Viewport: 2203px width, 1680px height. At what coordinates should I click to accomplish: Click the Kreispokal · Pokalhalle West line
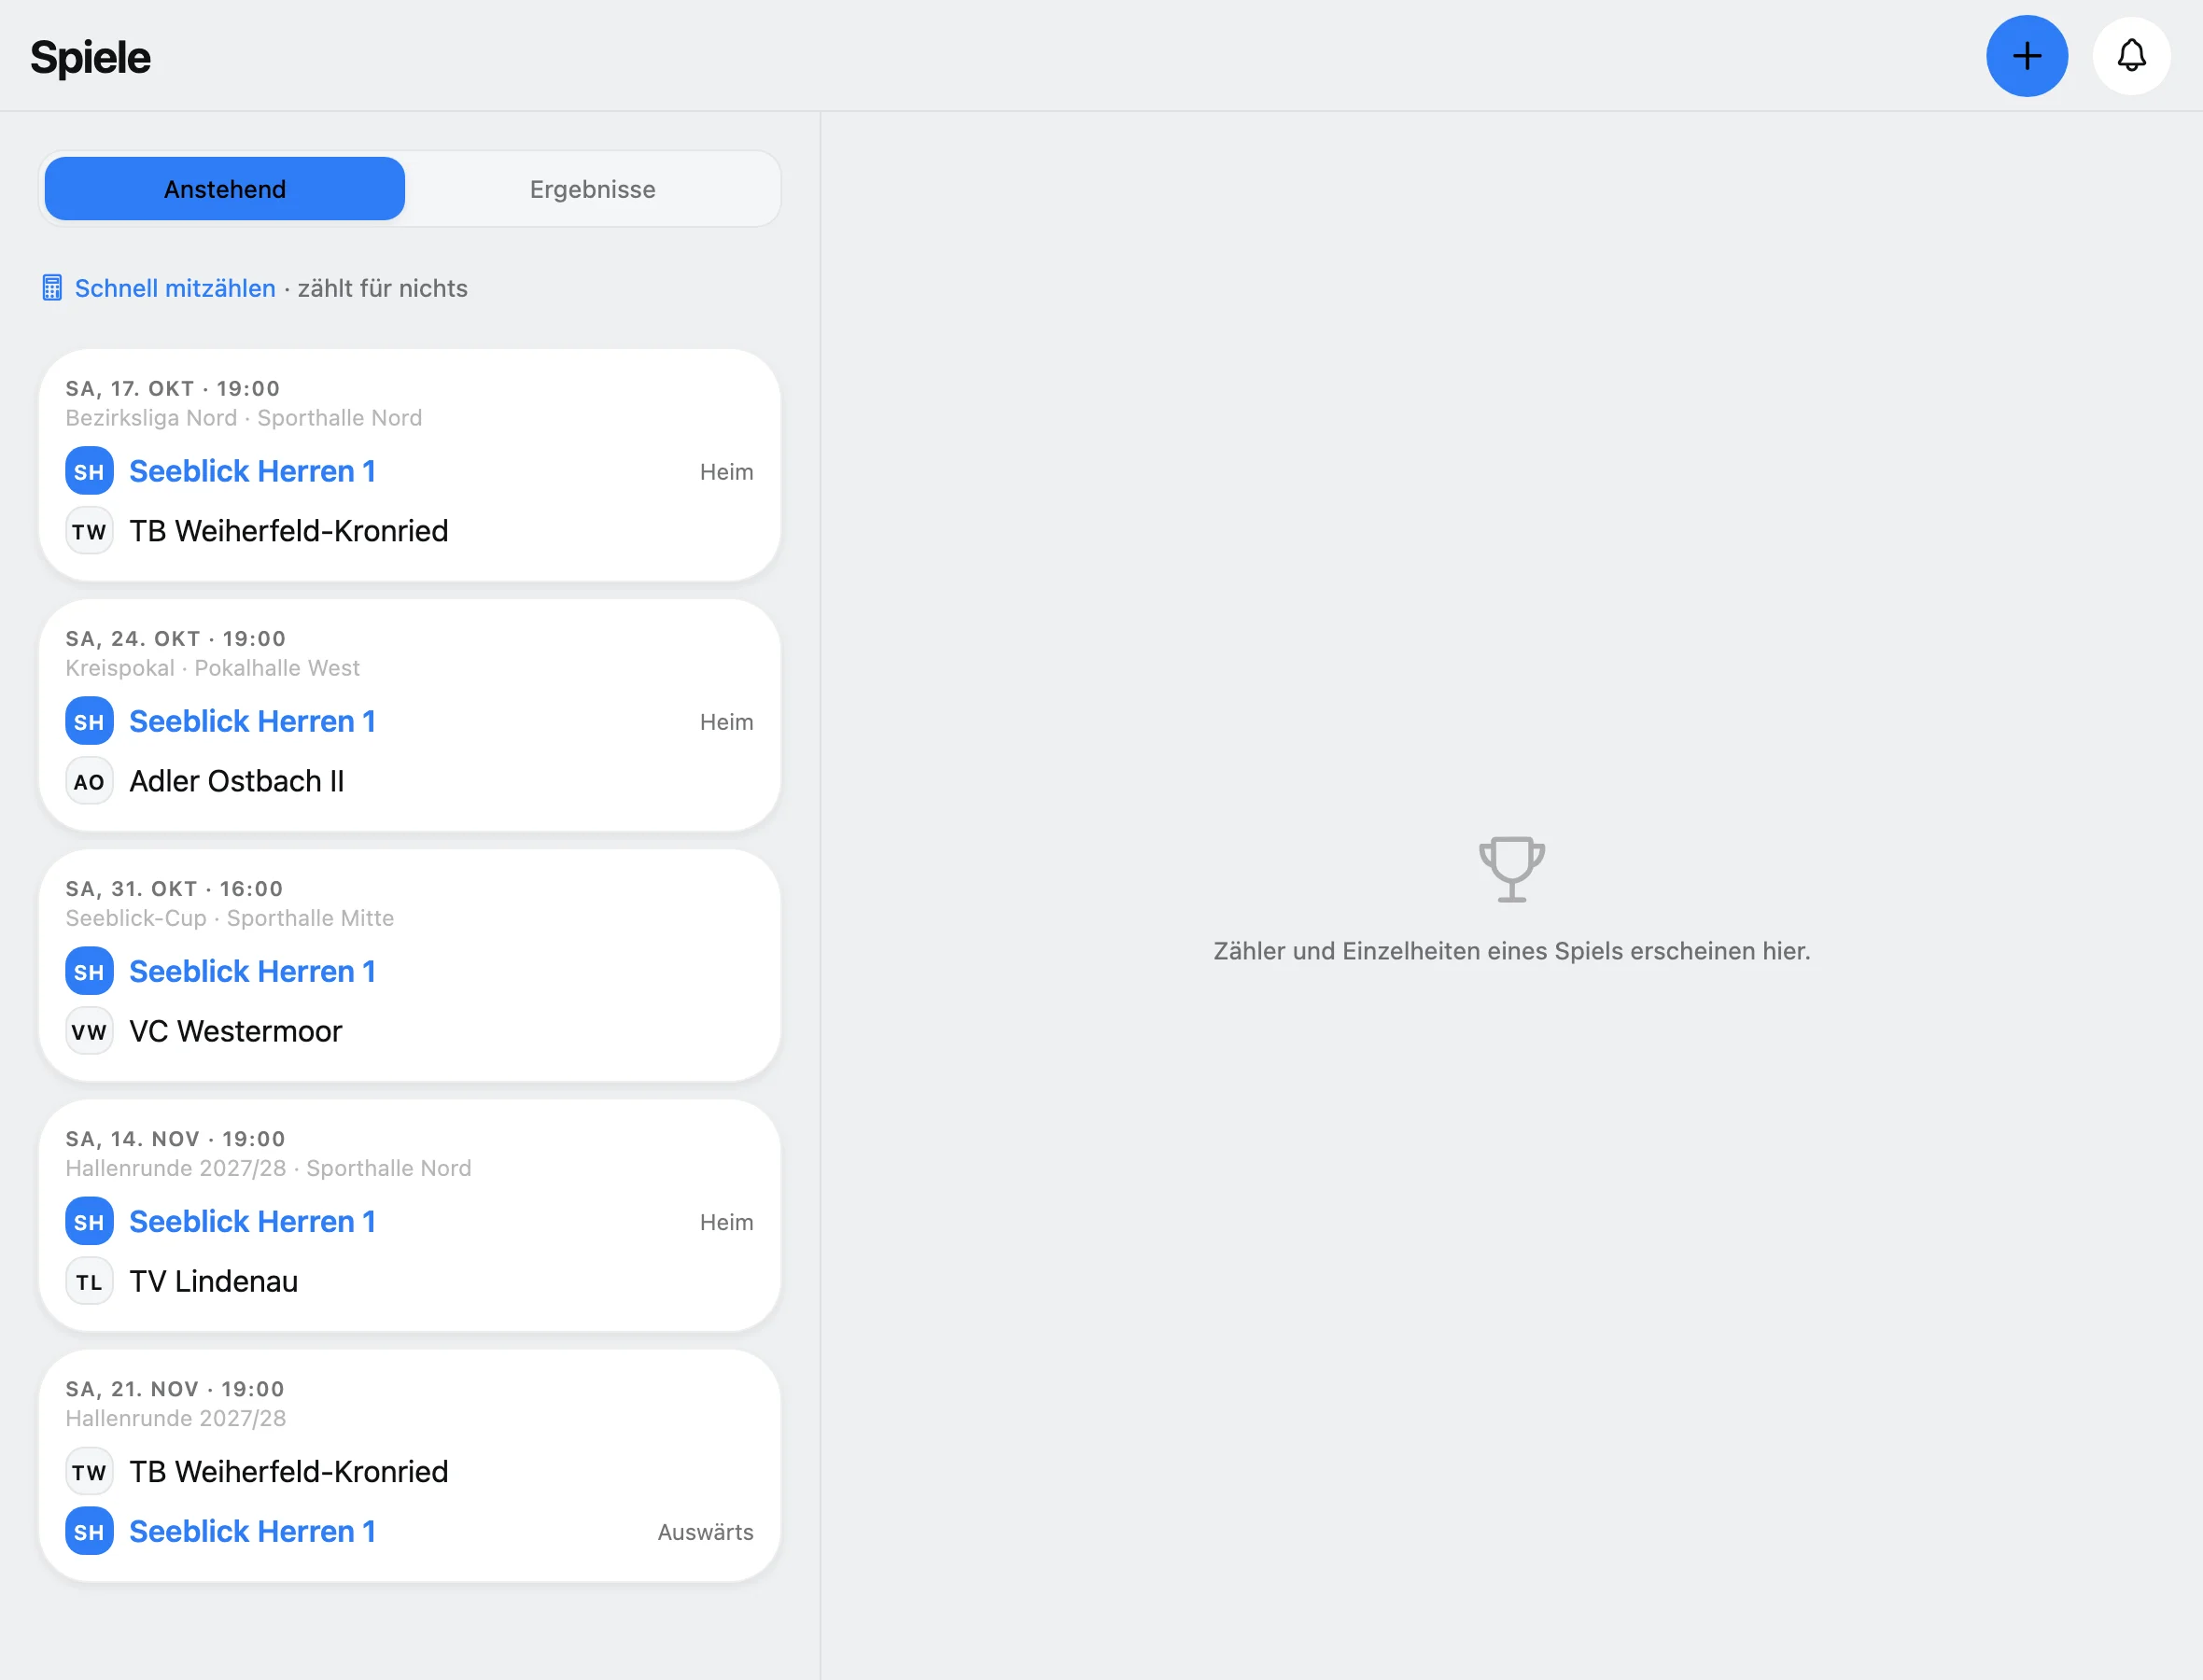(x=212, y=668)
